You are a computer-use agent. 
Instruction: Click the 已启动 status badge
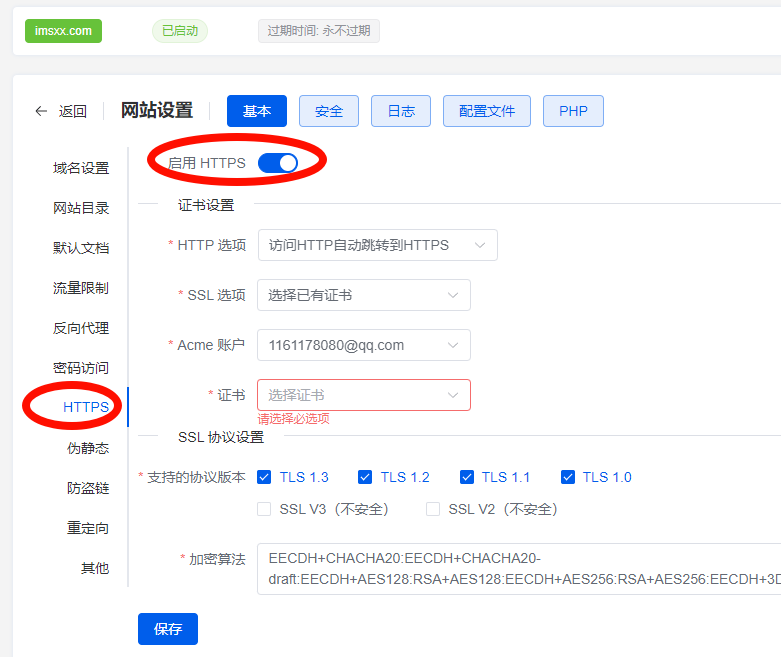(x=180, y=31)
